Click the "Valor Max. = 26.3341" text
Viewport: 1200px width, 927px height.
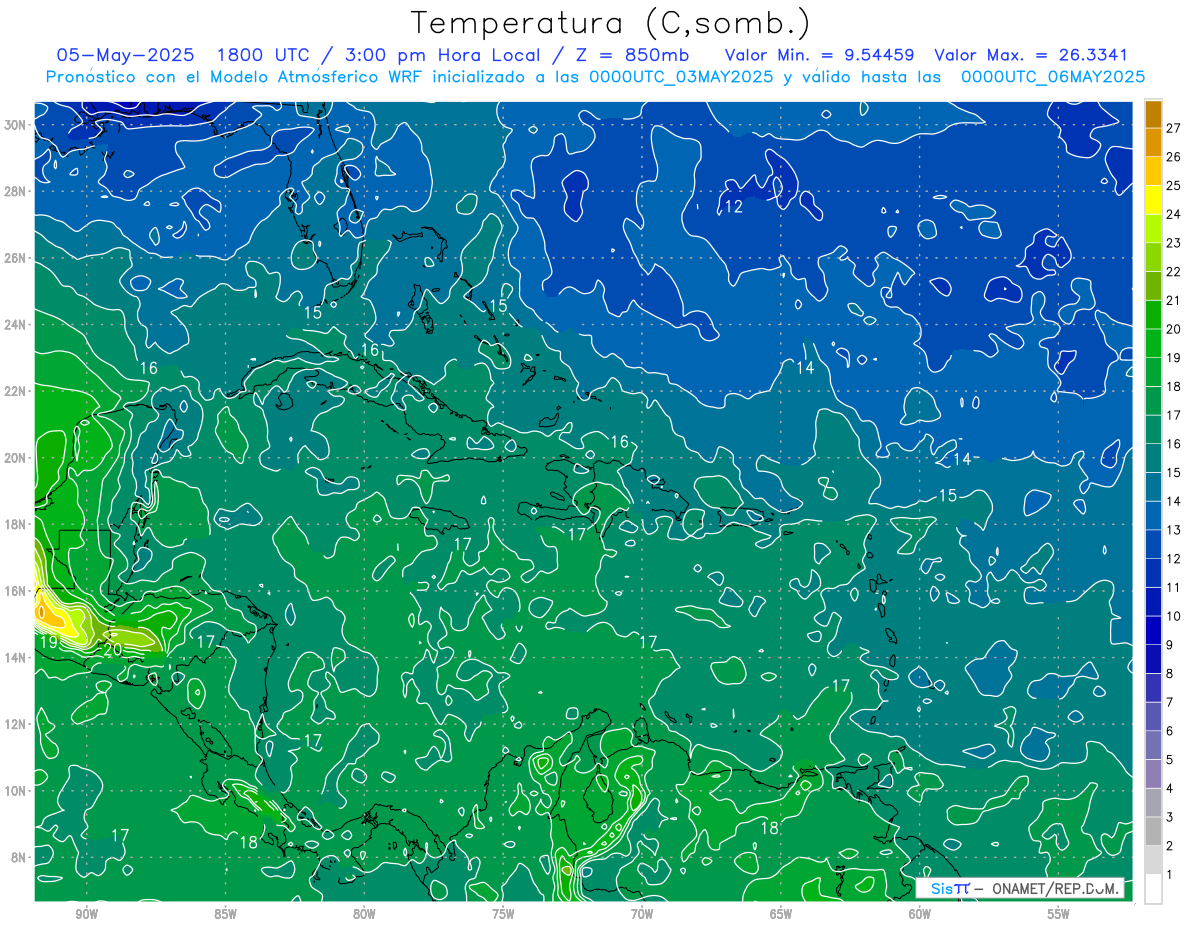tap(1031, 55)
